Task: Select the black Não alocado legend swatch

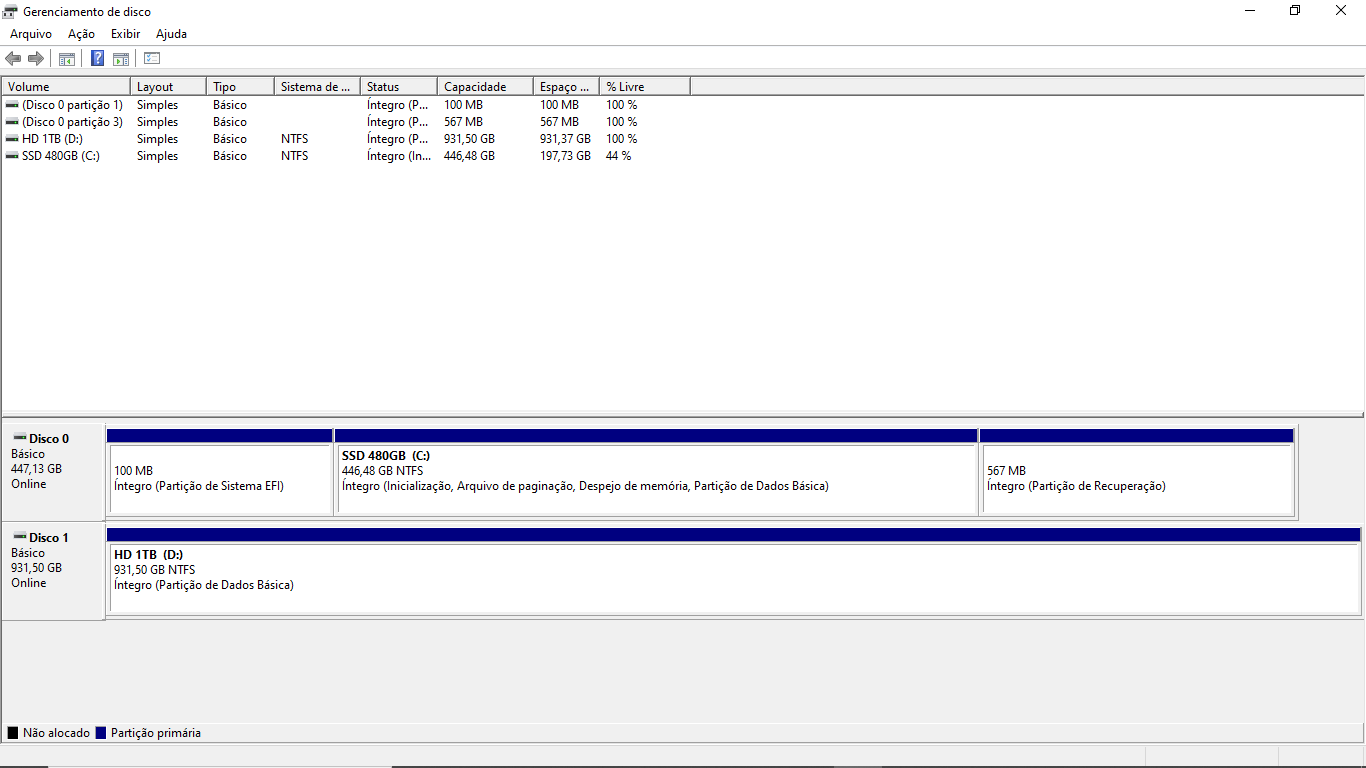Action: coord(13,733)
